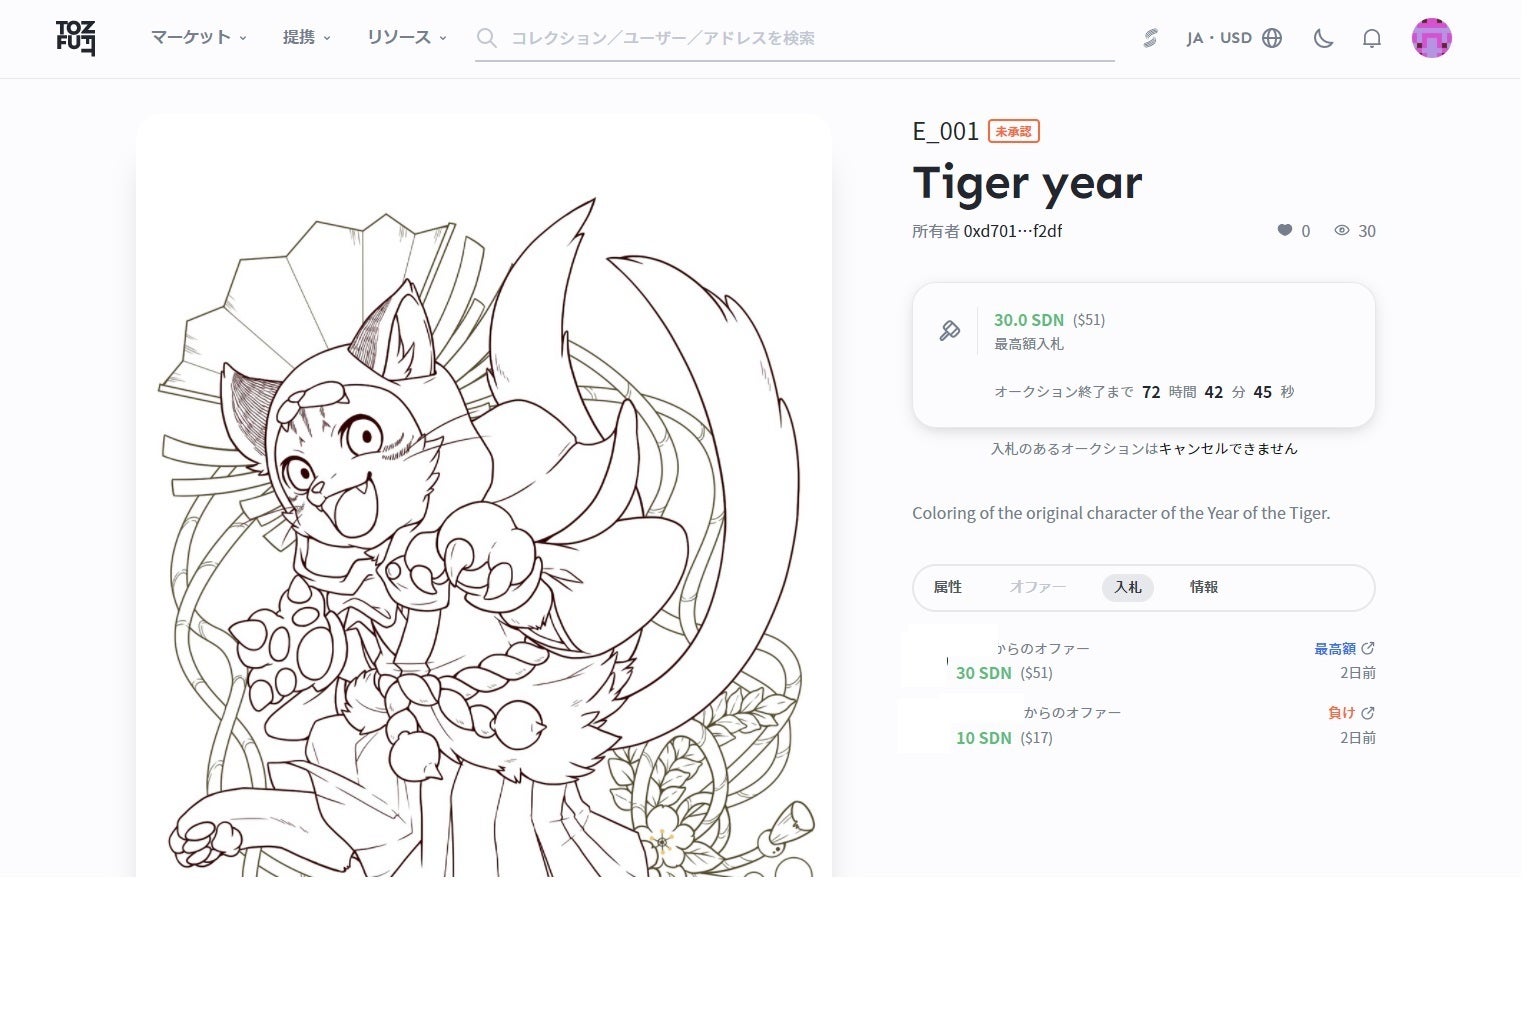The height and width of the screenshot is (1024, 1536).
Task: Click the TOFU logo icon
Action: tap(76, 38)
